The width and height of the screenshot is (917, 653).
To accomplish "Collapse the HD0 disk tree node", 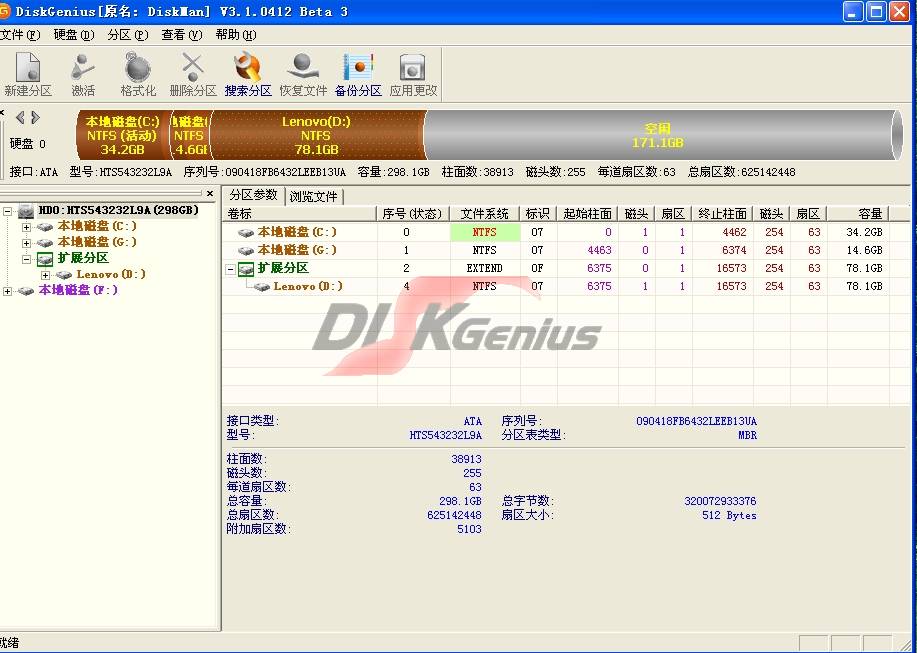I will (8, 211).
